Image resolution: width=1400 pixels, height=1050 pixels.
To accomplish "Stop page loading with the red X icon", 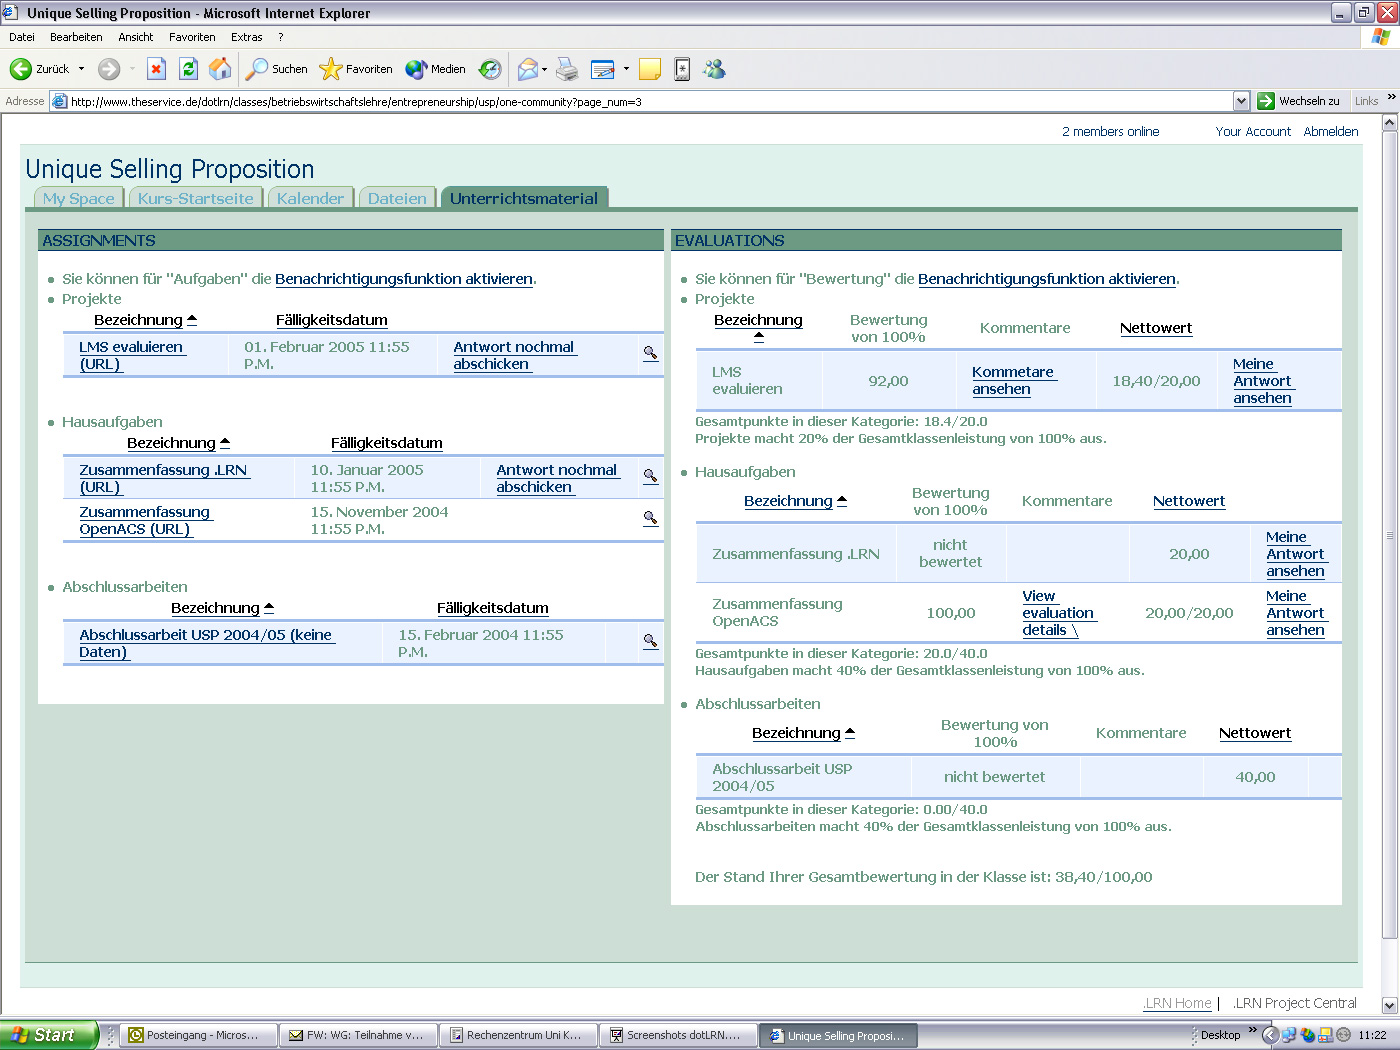I will (x=156, y=69).
